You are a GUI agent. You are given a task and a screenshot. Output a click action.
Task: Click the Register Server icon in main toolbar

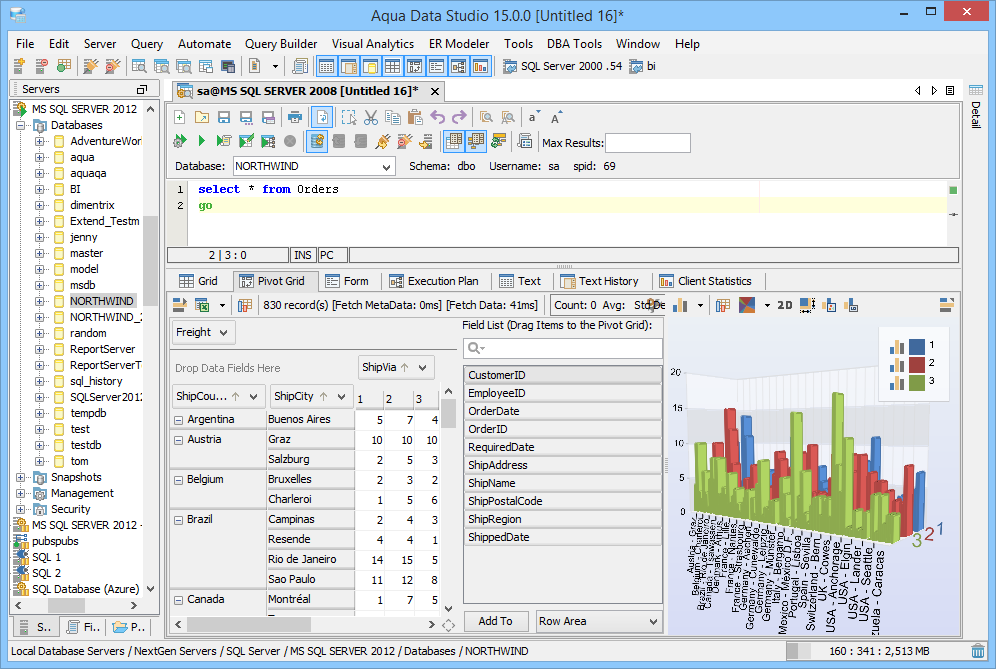pyautogui.click(x=19, y=66)
